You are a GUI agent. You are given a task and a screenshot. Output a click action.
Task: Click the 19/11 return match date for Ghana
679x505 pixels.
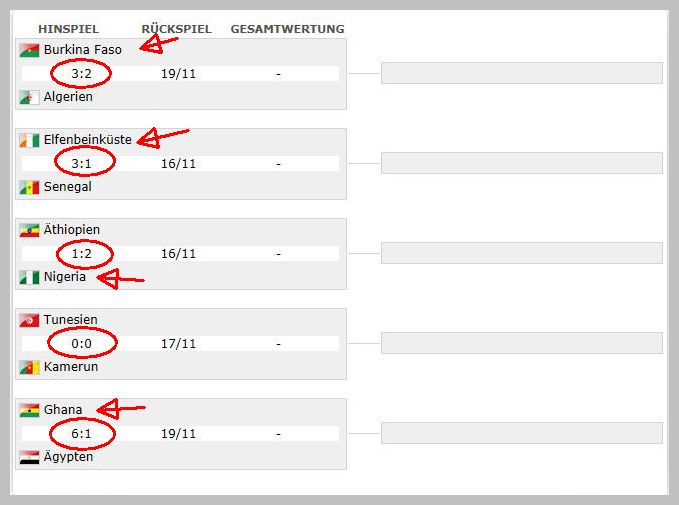[178, 434]
